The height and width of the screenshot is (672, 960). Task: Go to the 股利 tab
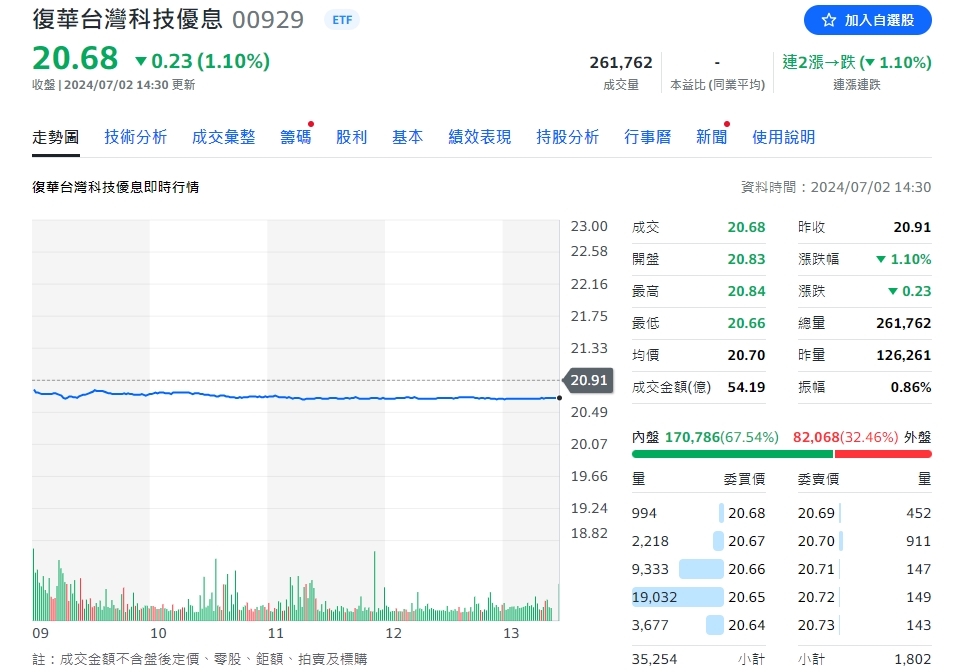pyautogui.click(x=352, y=137)
